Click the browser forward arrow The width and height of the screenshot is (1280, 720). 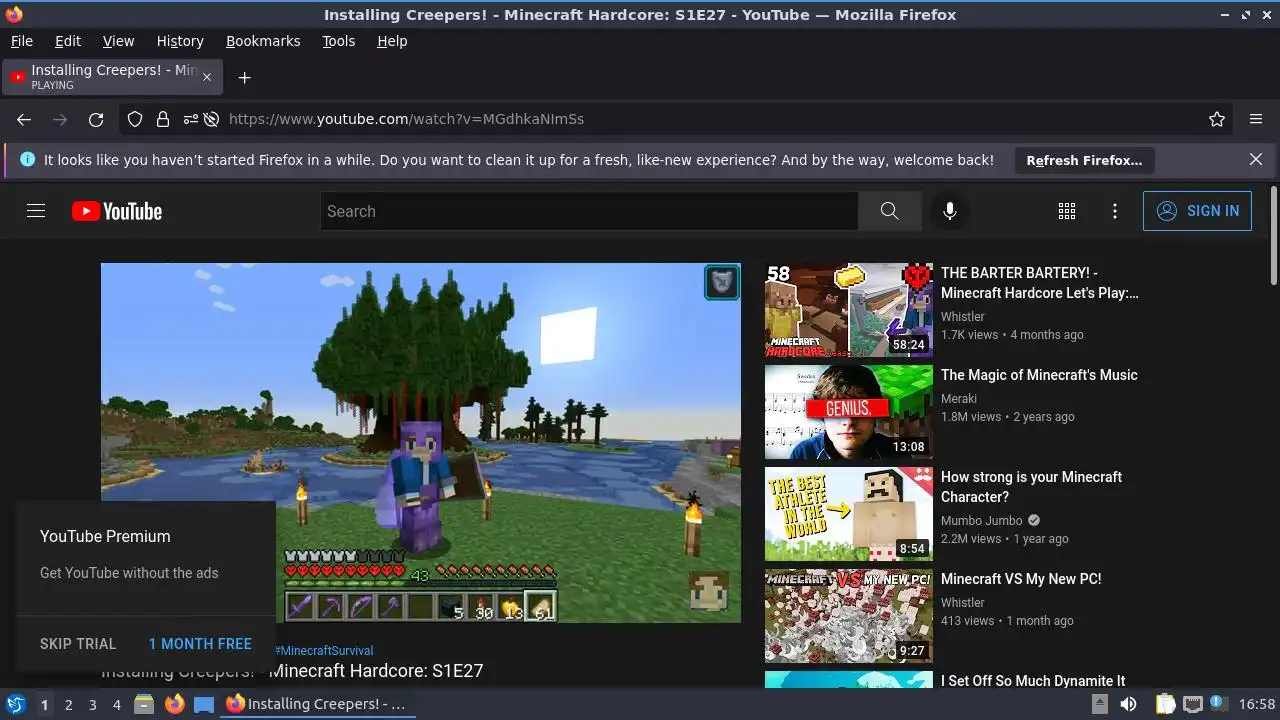[x=60, y=119]
